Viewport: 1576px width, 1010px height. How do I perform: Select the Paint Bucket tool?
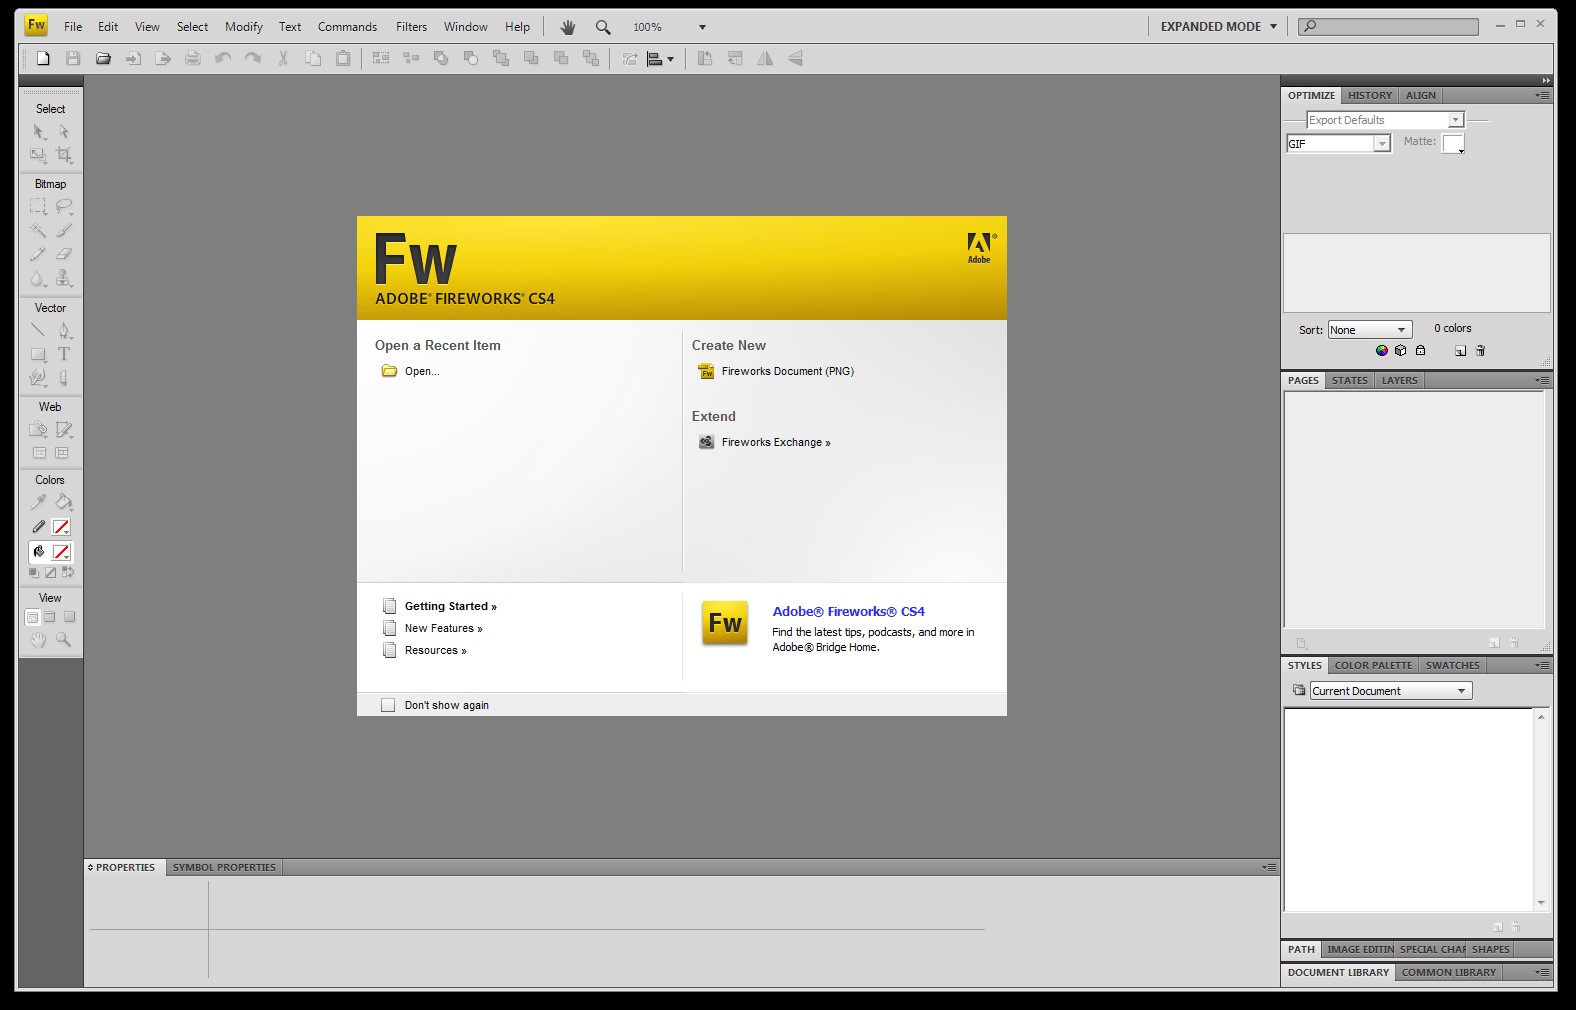(64, 502)
